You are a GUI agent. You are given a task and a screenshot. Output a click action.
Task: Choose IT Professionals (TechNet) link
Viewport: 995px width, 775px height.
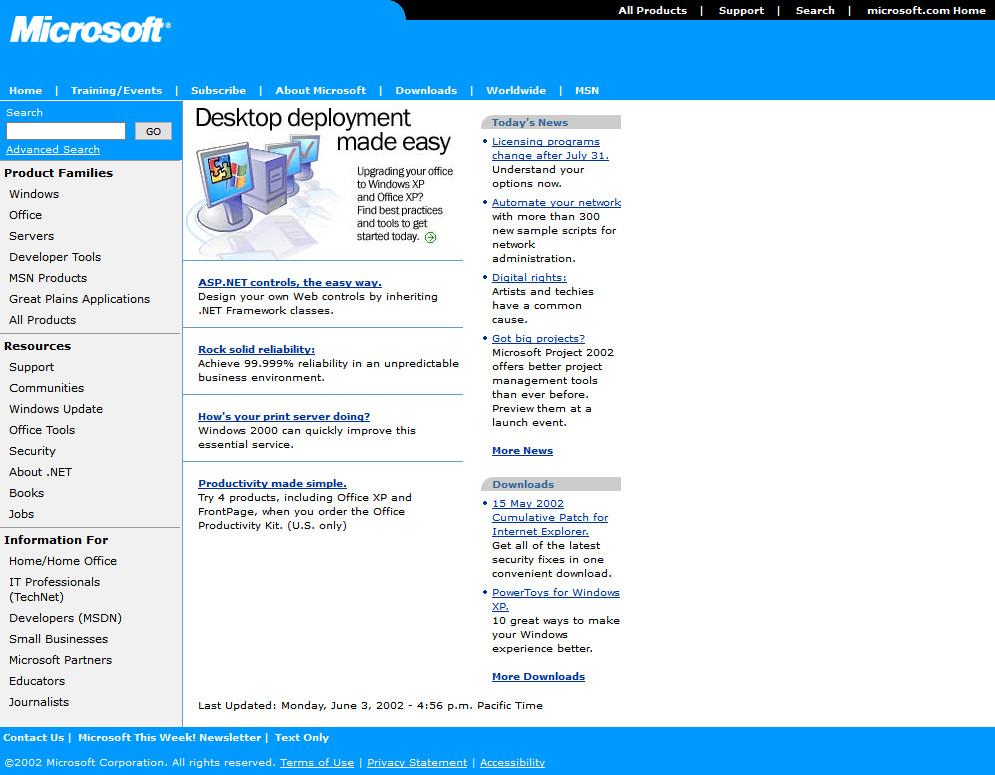(x=54, y=589)
